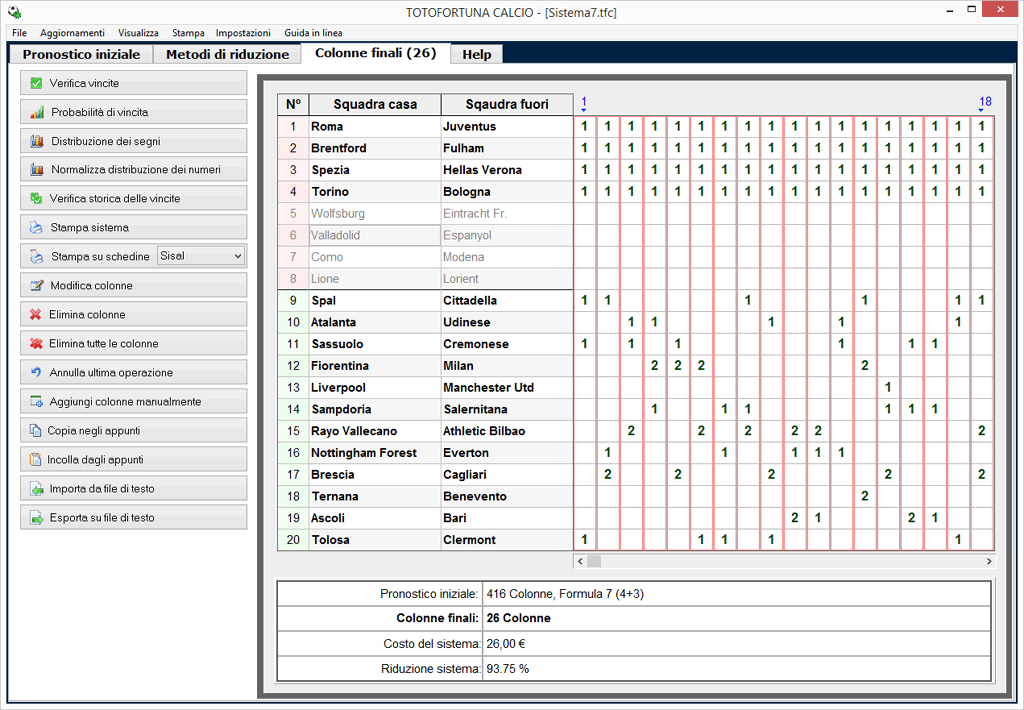Open the Aggiornamenti menu

click(72, 33)
